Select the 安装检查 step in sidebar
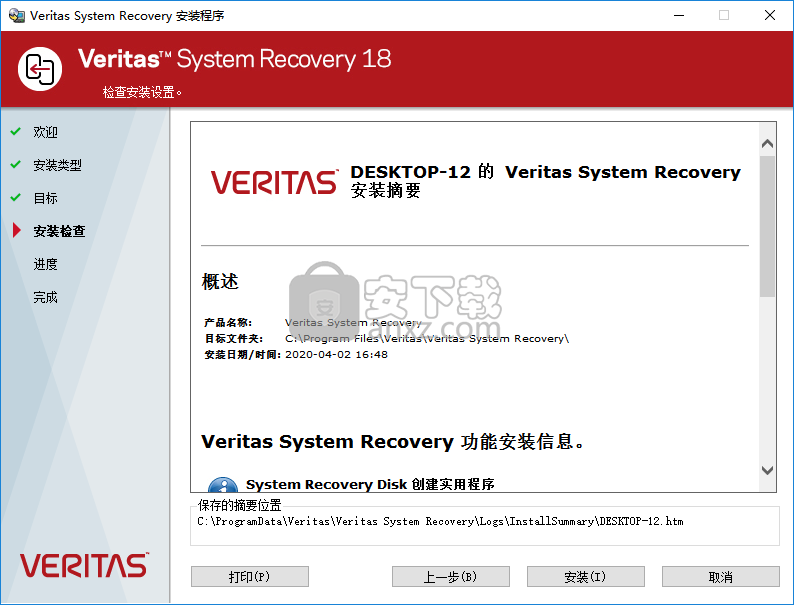This screenshot has height=605, width=794. pos(59,231)
